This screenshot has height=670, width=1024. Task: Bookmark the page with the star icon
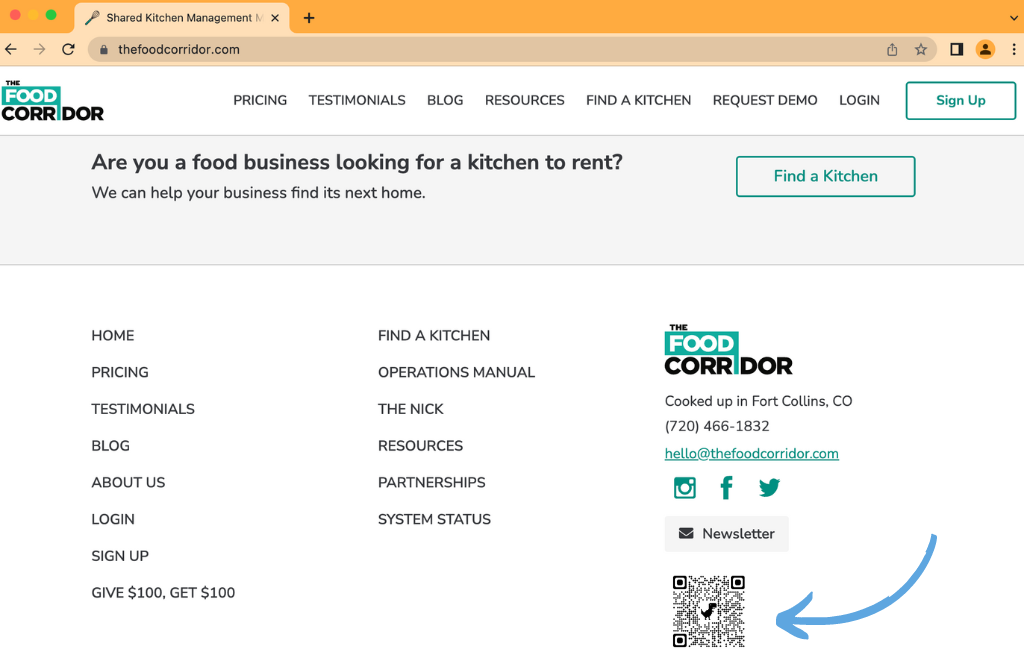921,48
